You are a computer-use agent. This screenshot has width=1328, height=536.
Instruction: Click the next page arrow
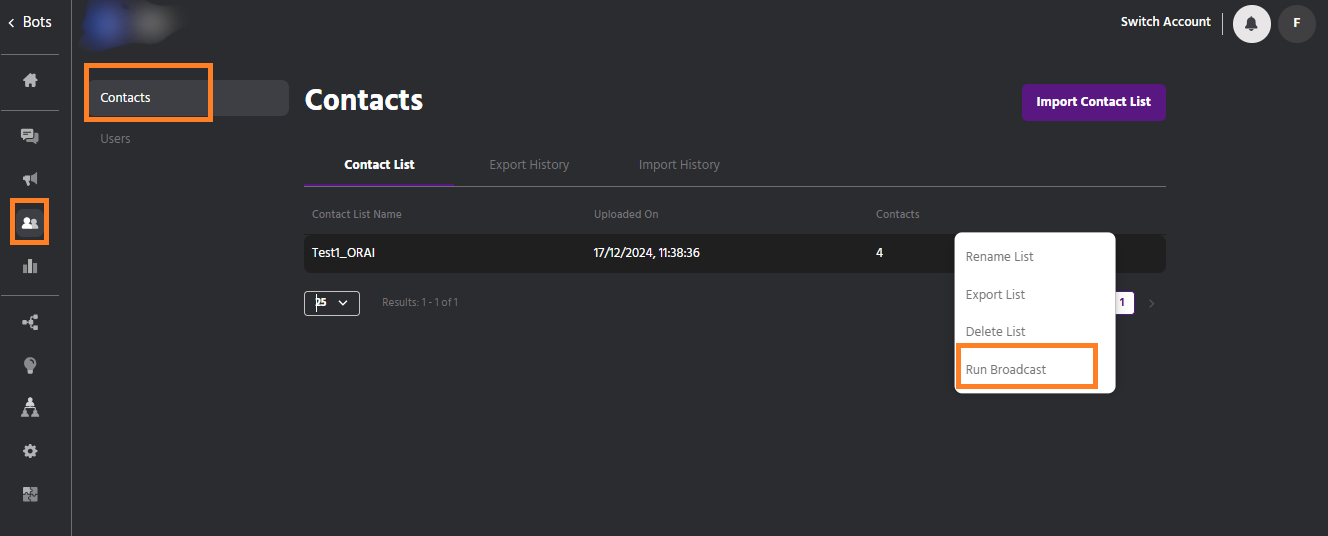[1151, 303]
